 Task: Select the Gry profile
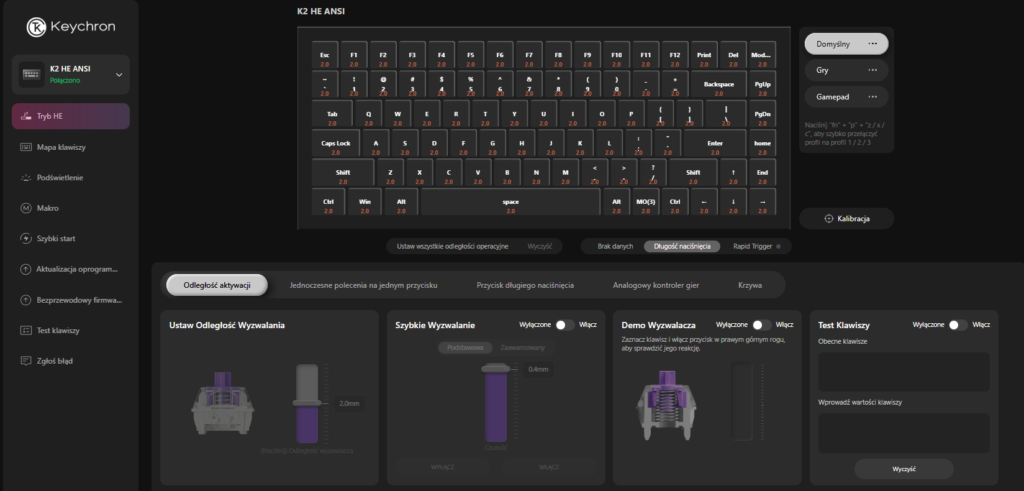point(846,70)
